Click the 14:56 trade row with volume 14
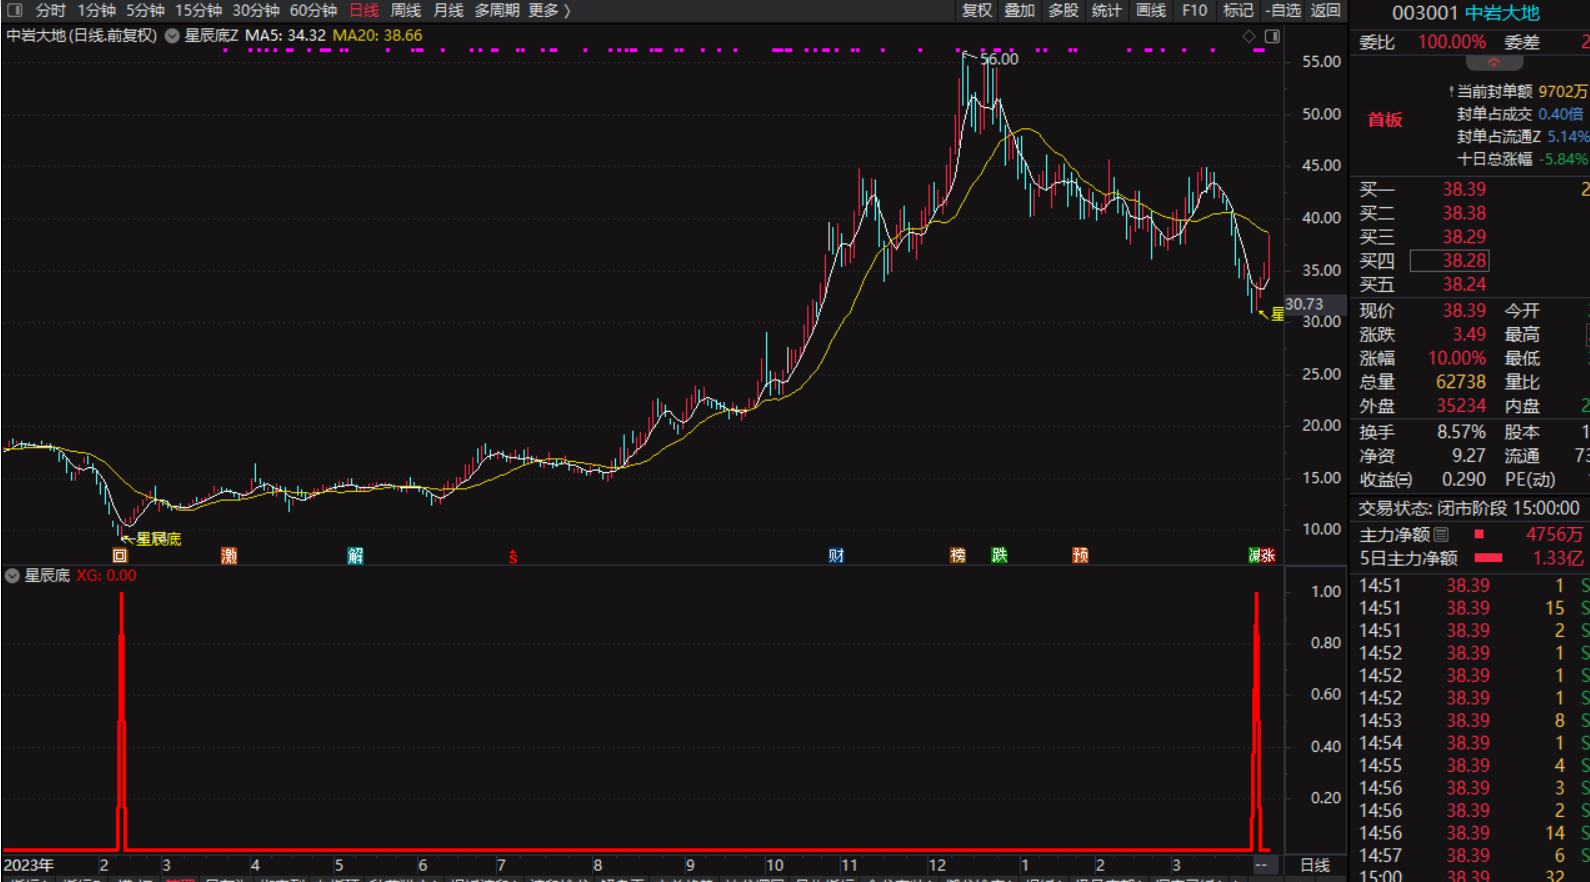 click(1467, 833)
